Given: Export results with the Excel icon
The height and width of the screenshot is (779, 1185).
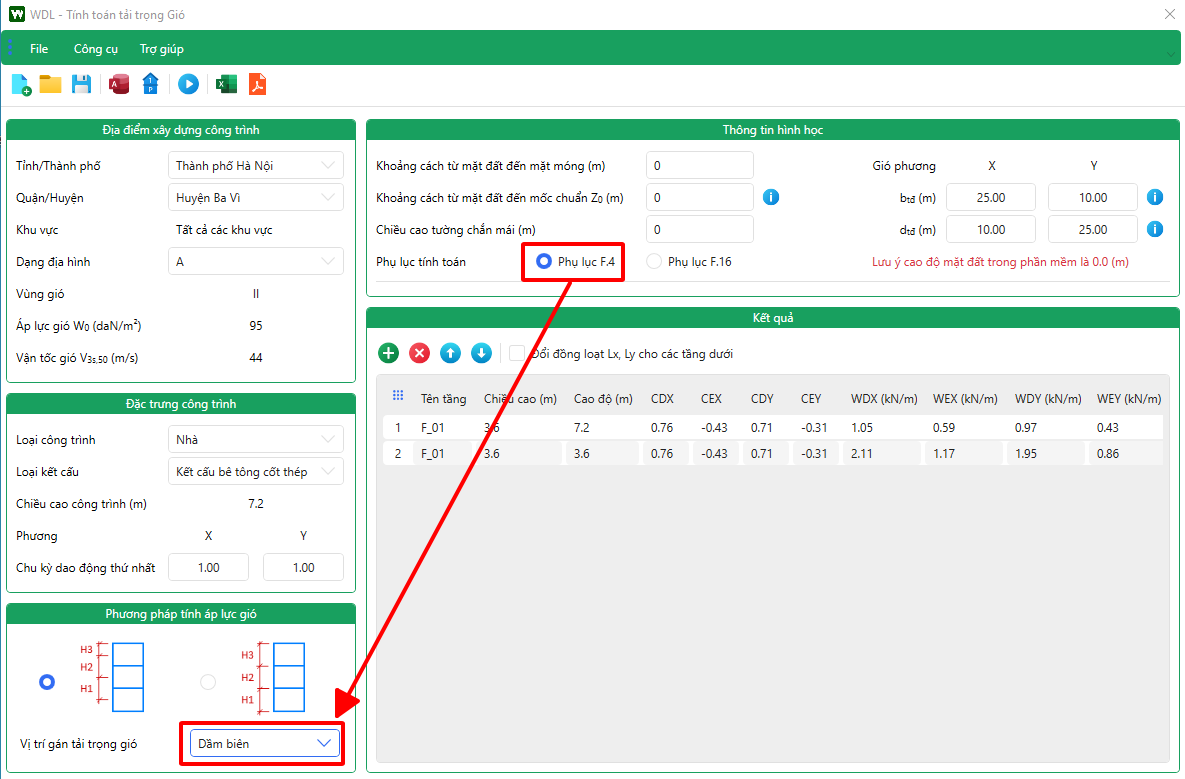Looking at the screenshot, I should tap(226, 84).
